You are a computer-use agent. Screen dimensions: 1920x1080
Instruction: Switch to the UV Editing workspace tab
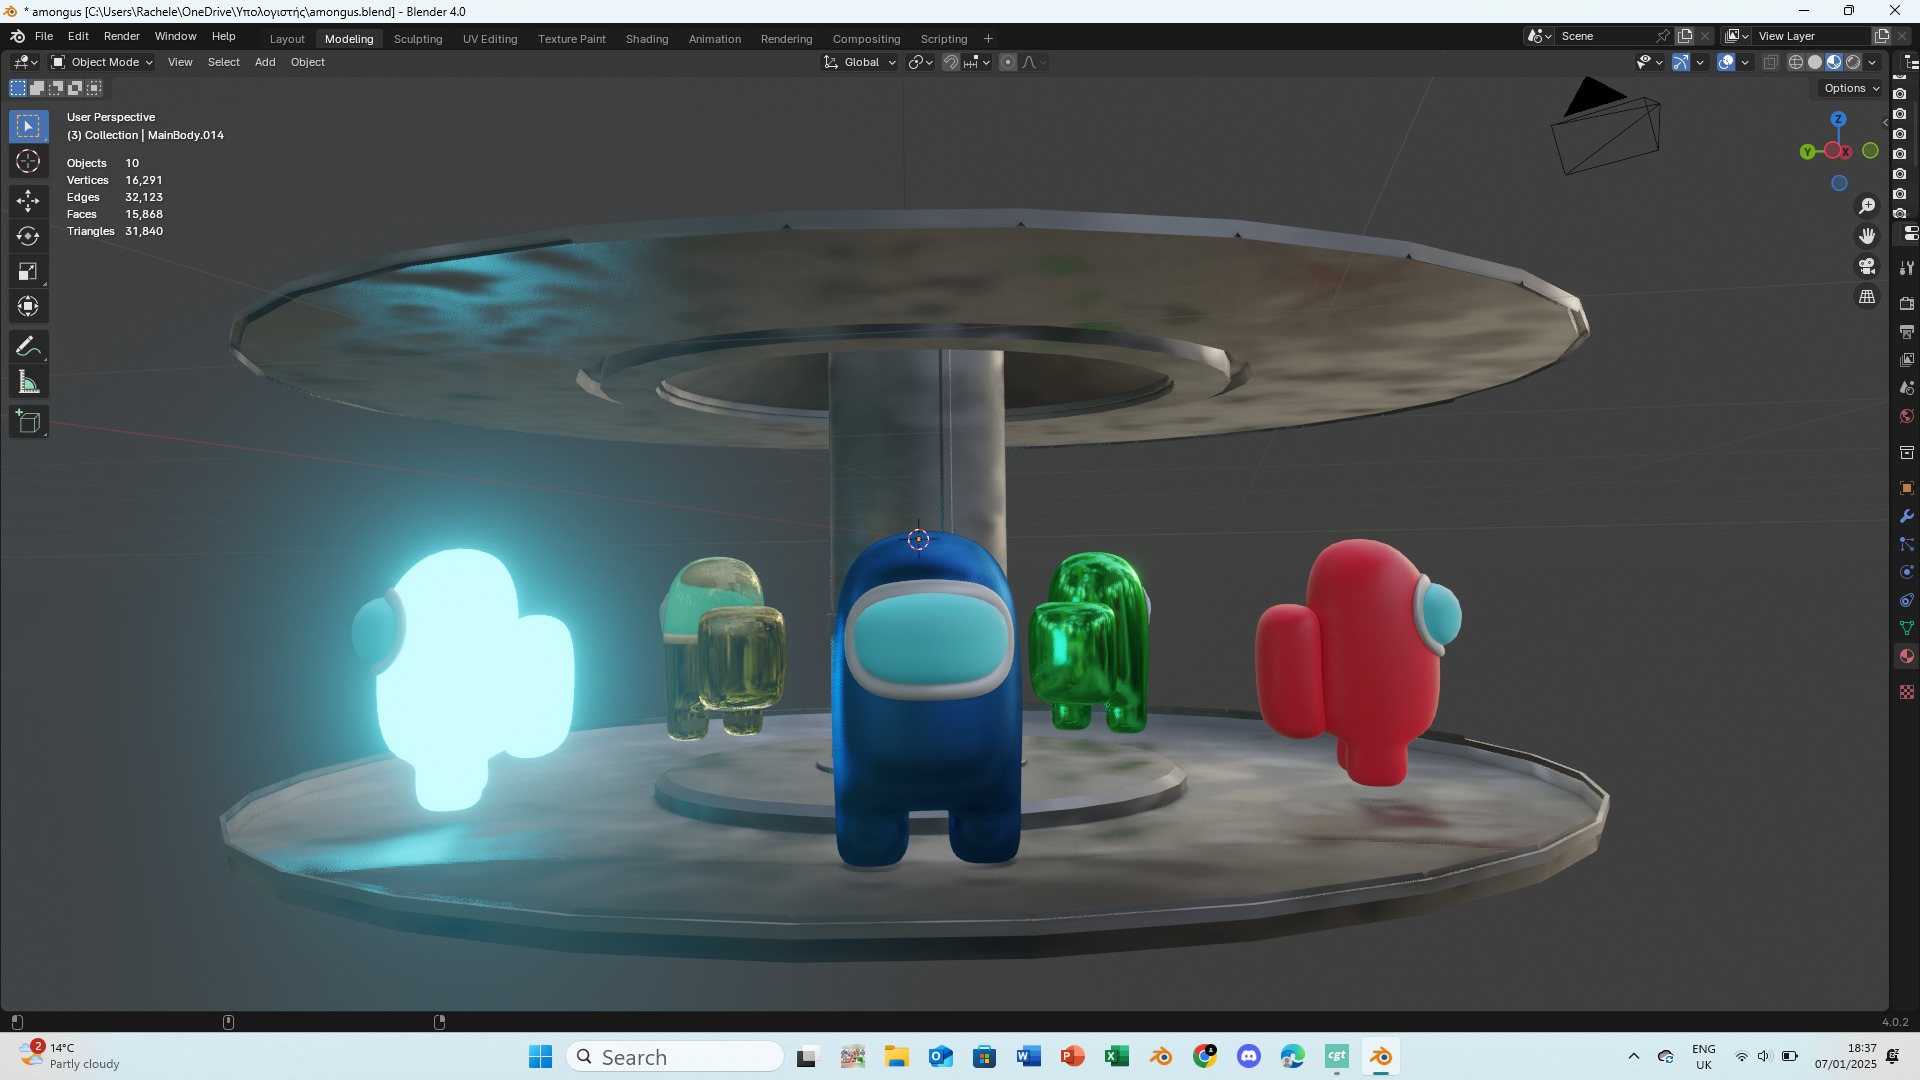click(490, 39)
